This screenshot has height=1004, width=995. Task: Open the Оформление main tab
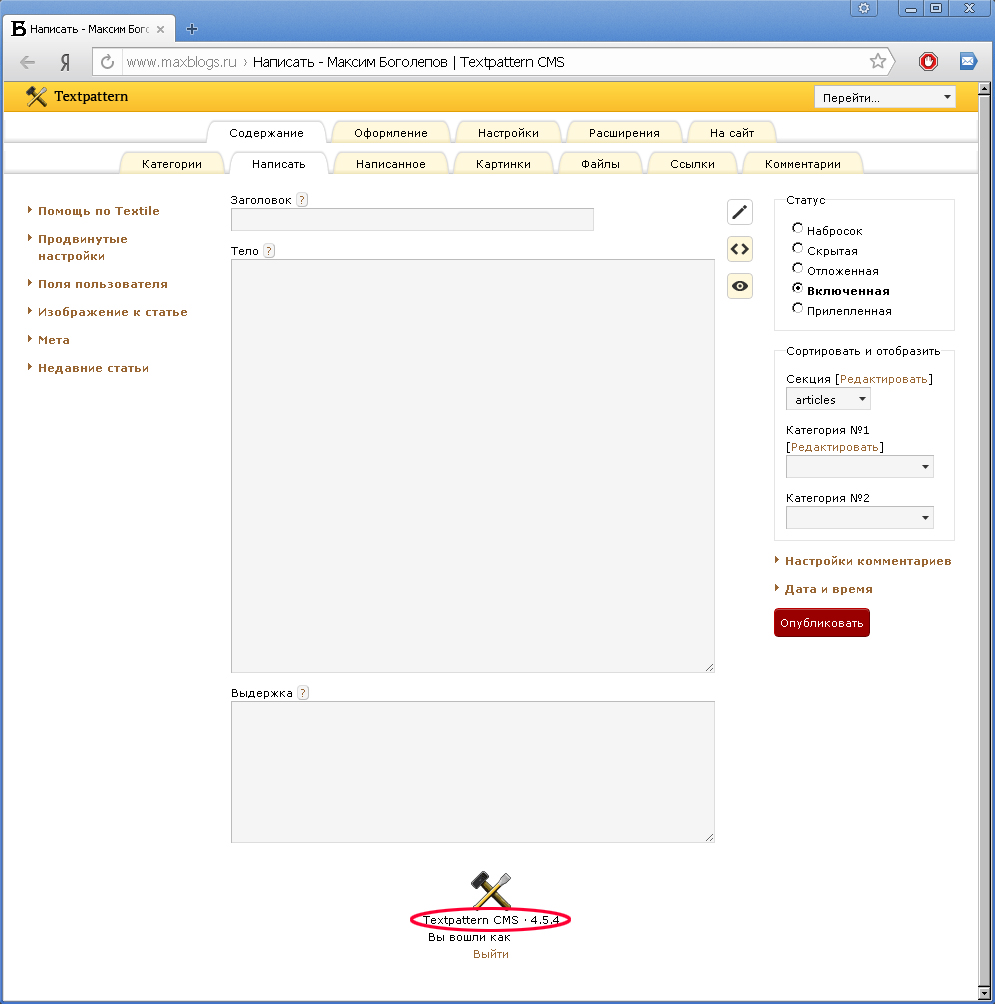click(x=391, y=133)
